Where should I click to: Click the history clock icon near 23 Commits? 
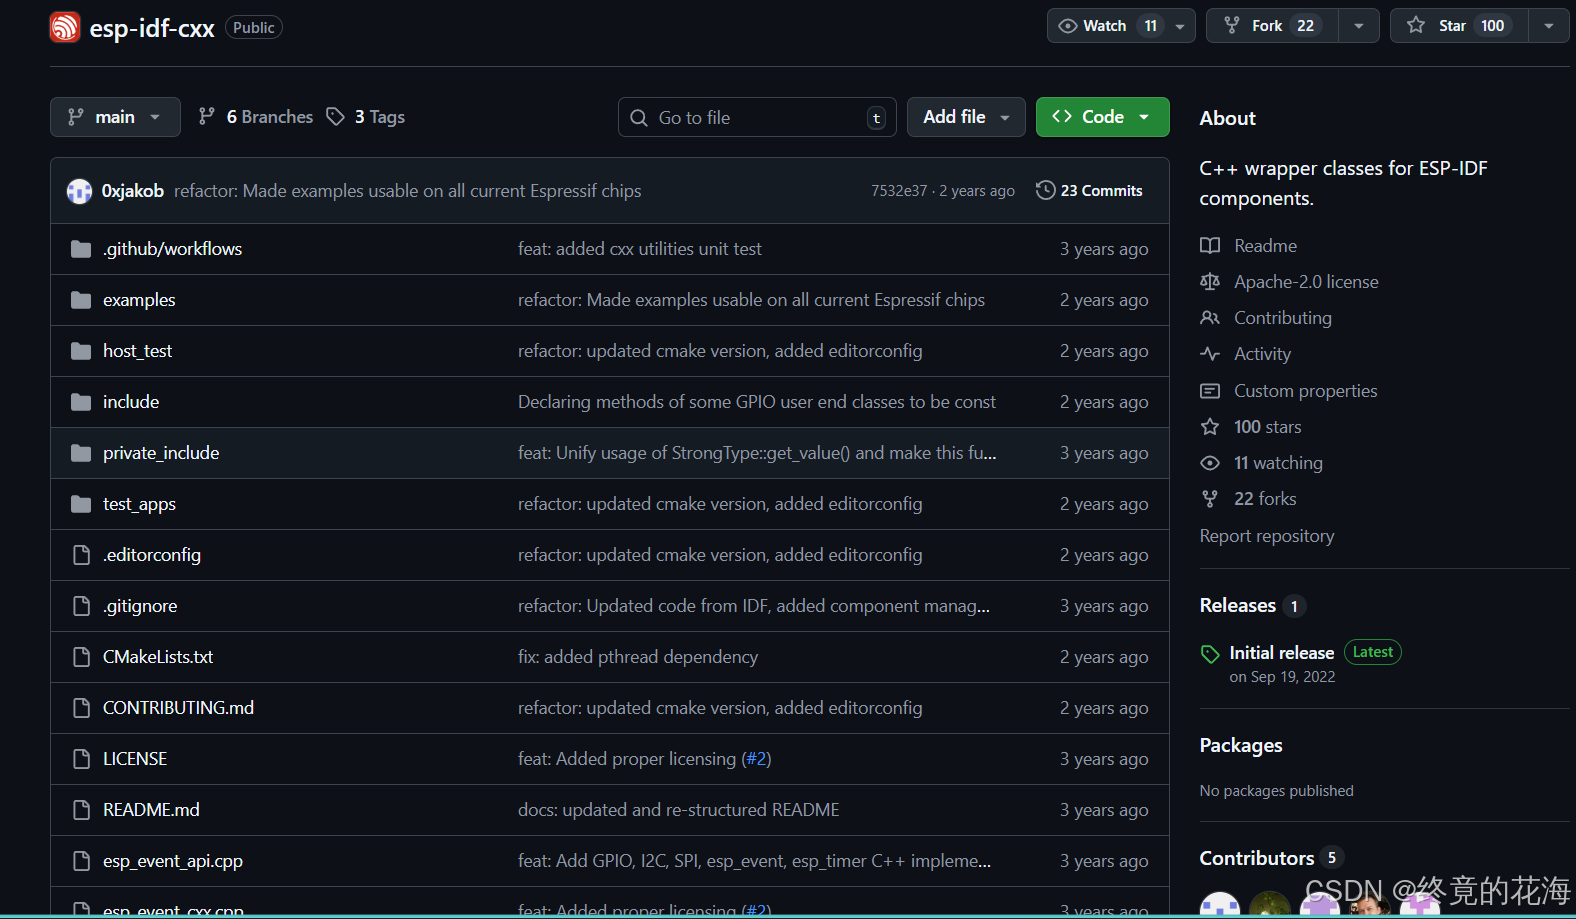[1046, 190]
